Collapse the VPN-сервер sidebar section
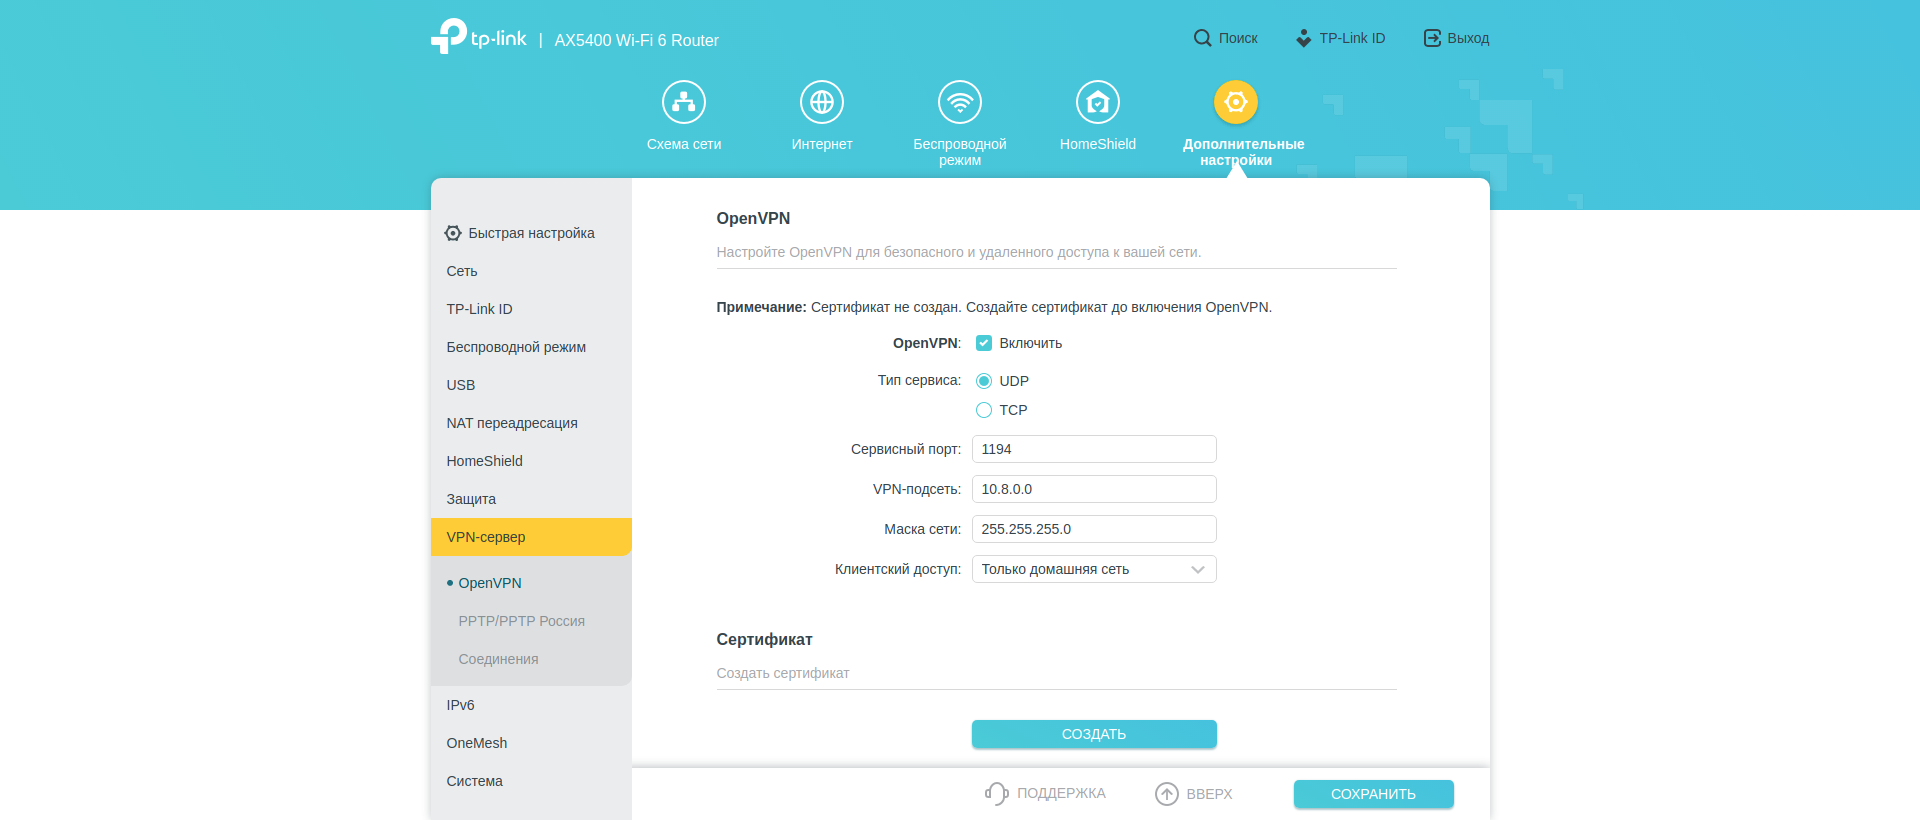This screenshot has height=820, width=1920. pyautogui.click(x=531, y=537)
